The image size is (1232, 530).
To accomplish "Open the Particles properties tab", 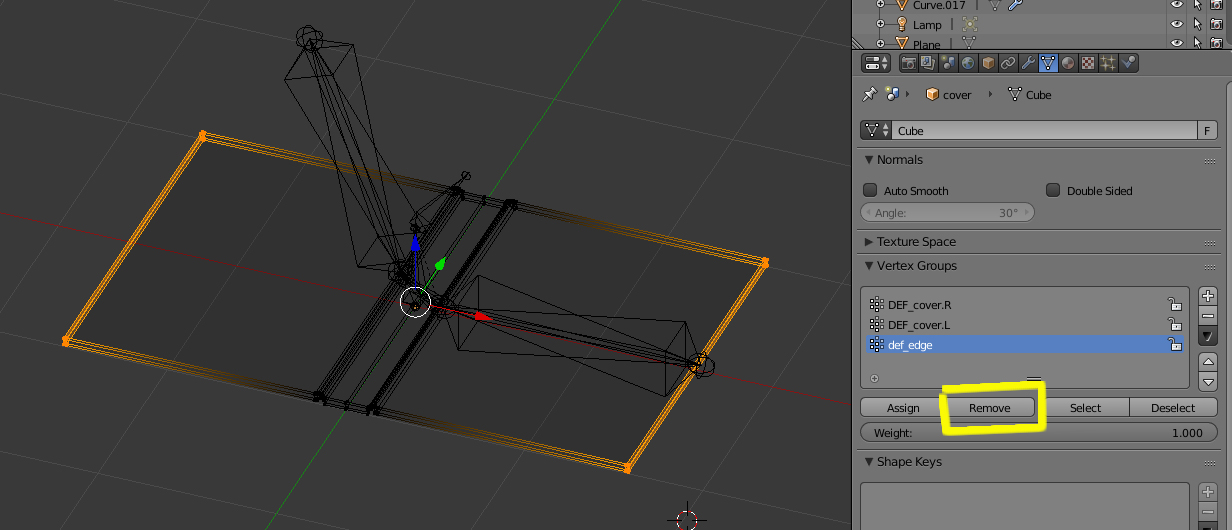I will click(1108, 64).
